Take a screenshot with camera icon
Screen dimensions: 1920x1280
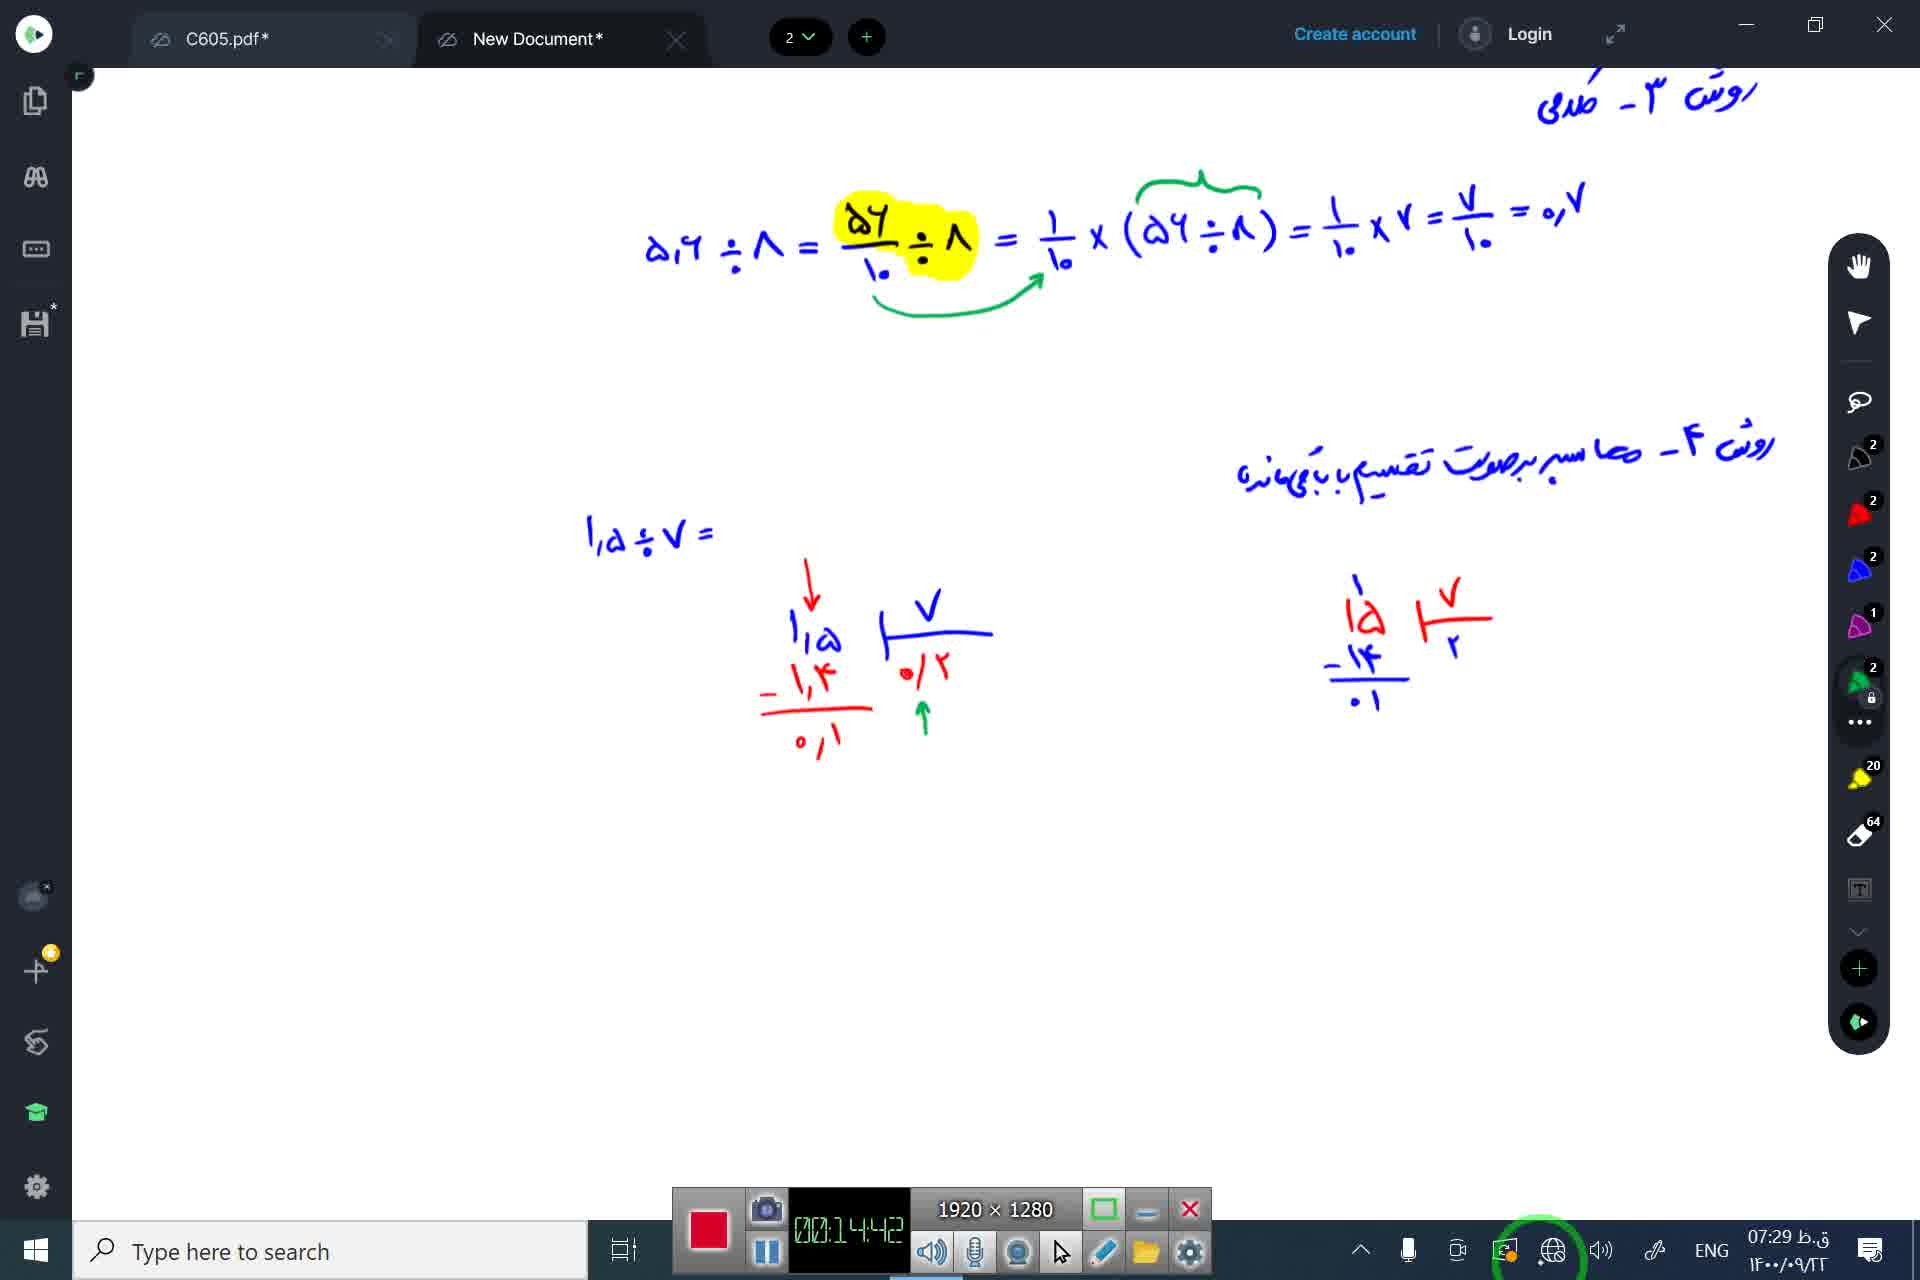[x=767, y=1209]
